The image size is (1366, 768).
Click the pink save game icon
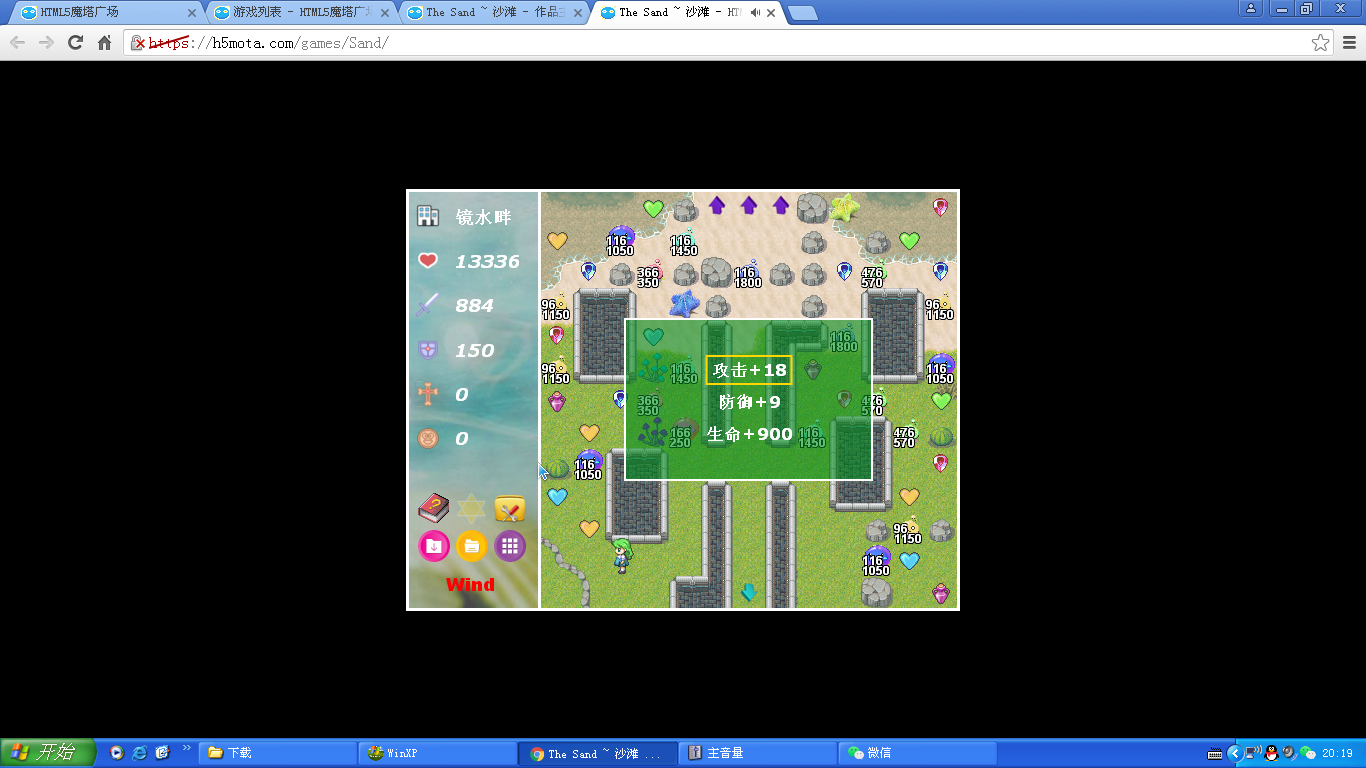433,546
